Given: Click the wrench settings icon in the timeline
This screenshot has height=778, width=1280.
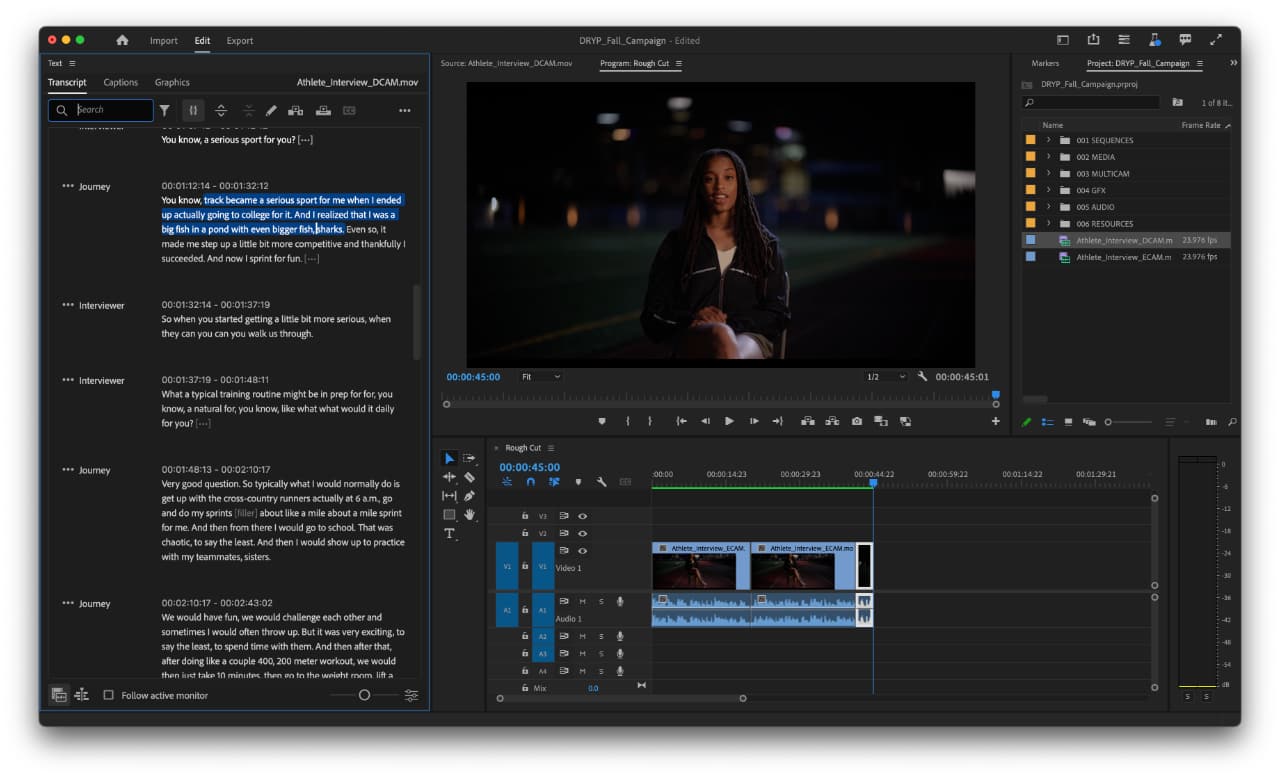Looking at the screenshot, I should (599, 480).
